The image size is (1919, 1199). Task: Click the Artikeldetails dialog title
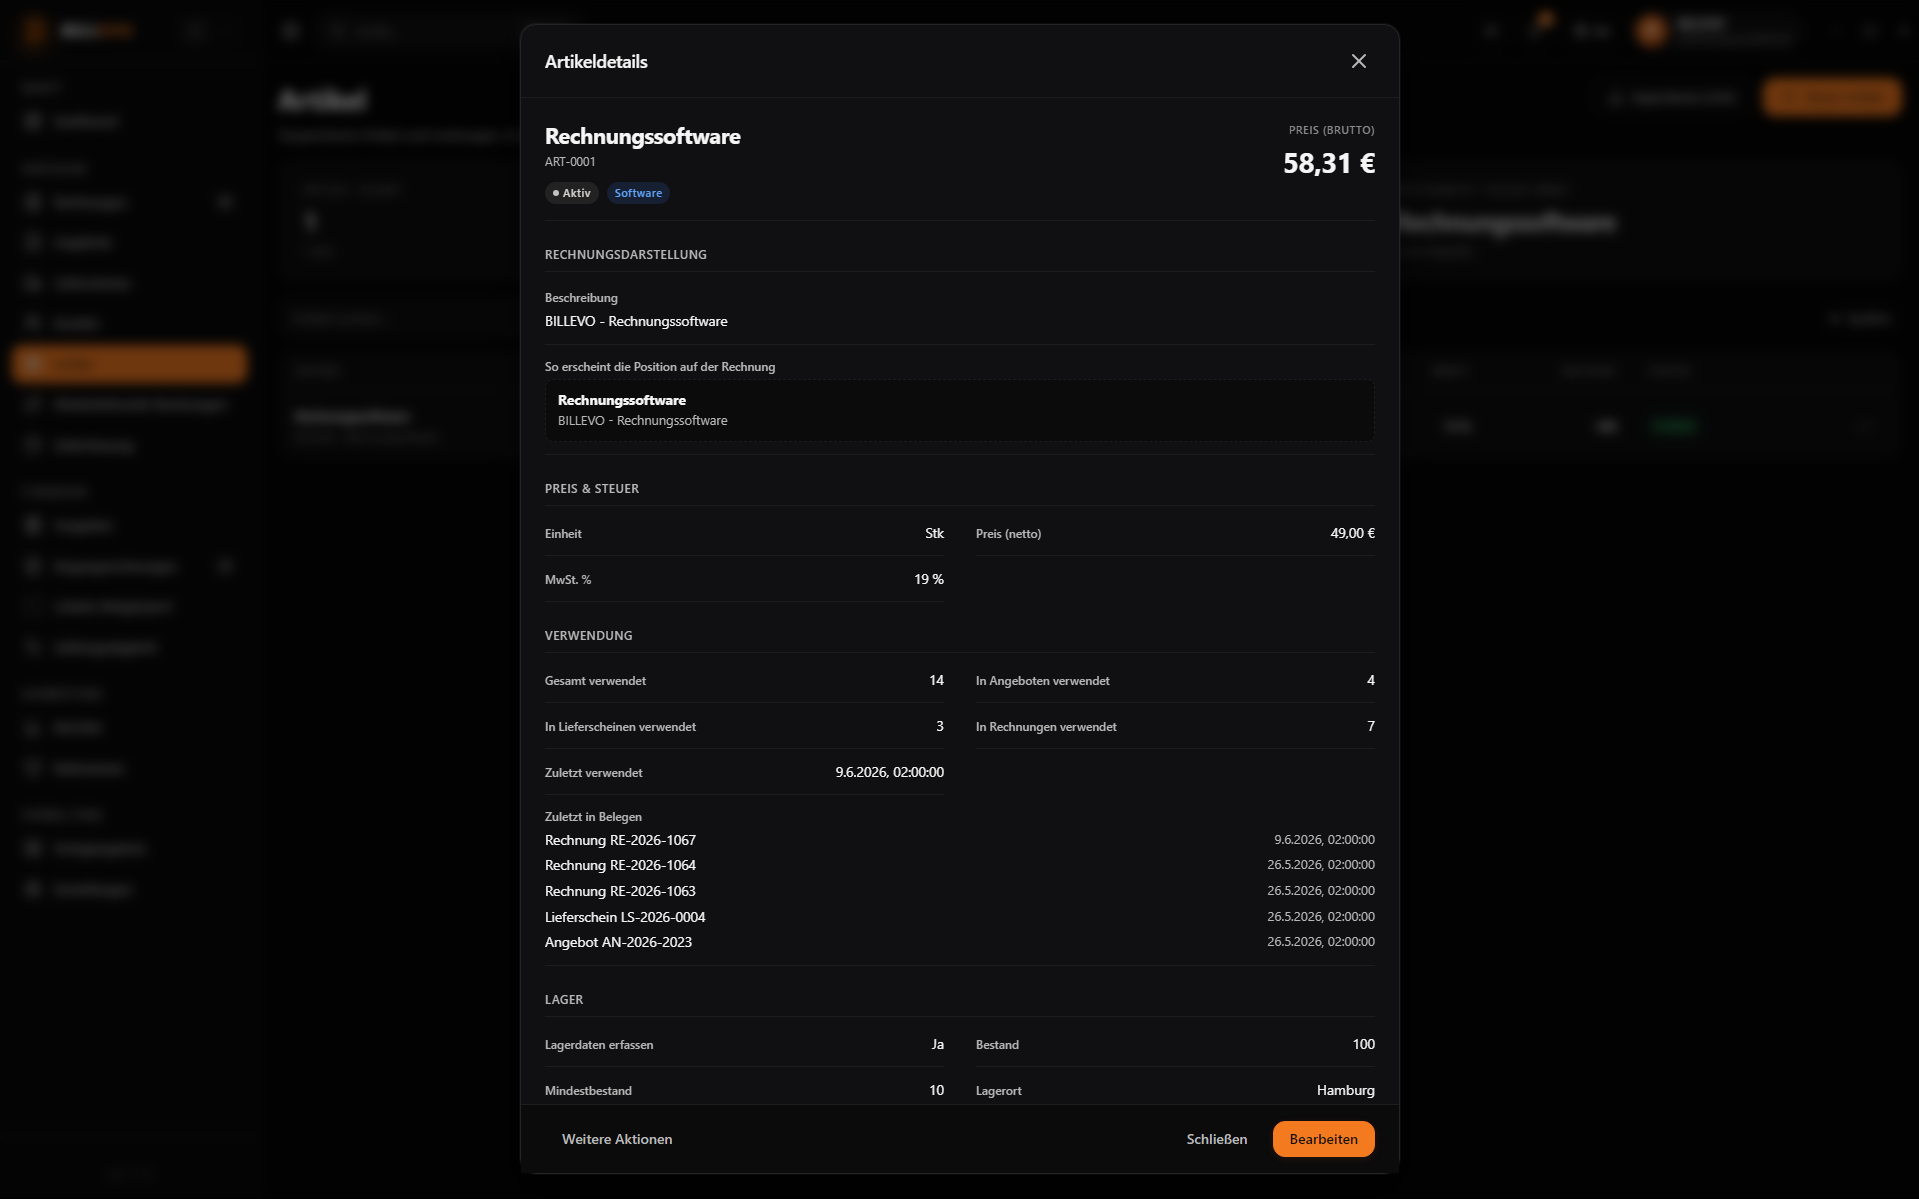click(x=596, y=62)
